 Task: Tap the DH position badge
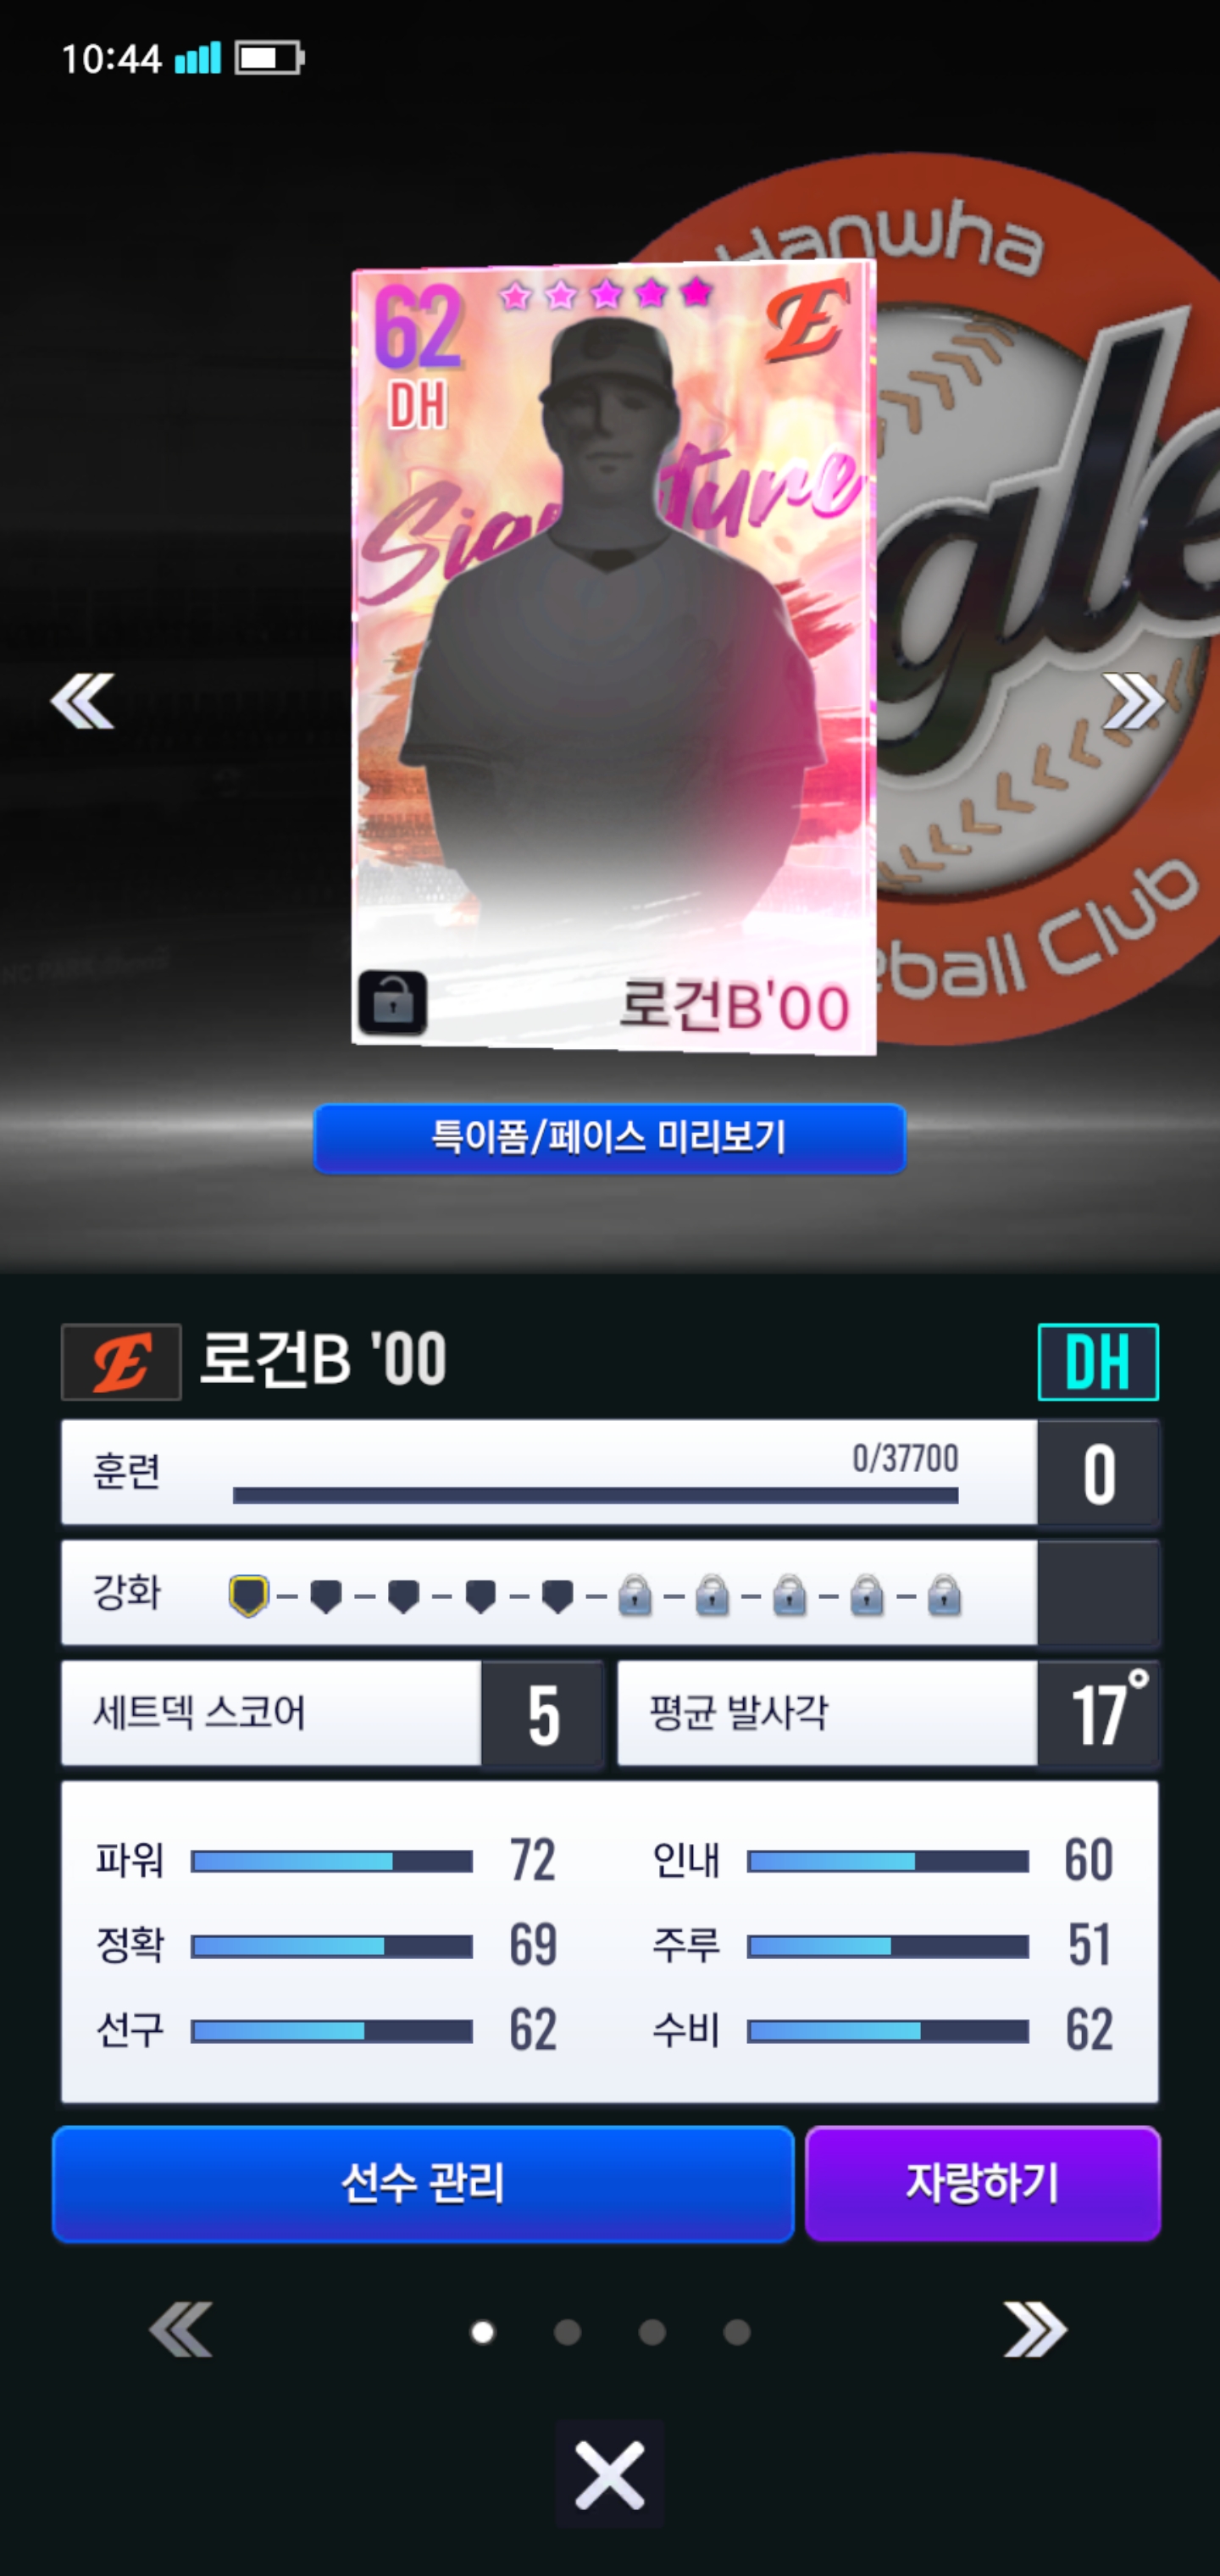[1098, 1362]
